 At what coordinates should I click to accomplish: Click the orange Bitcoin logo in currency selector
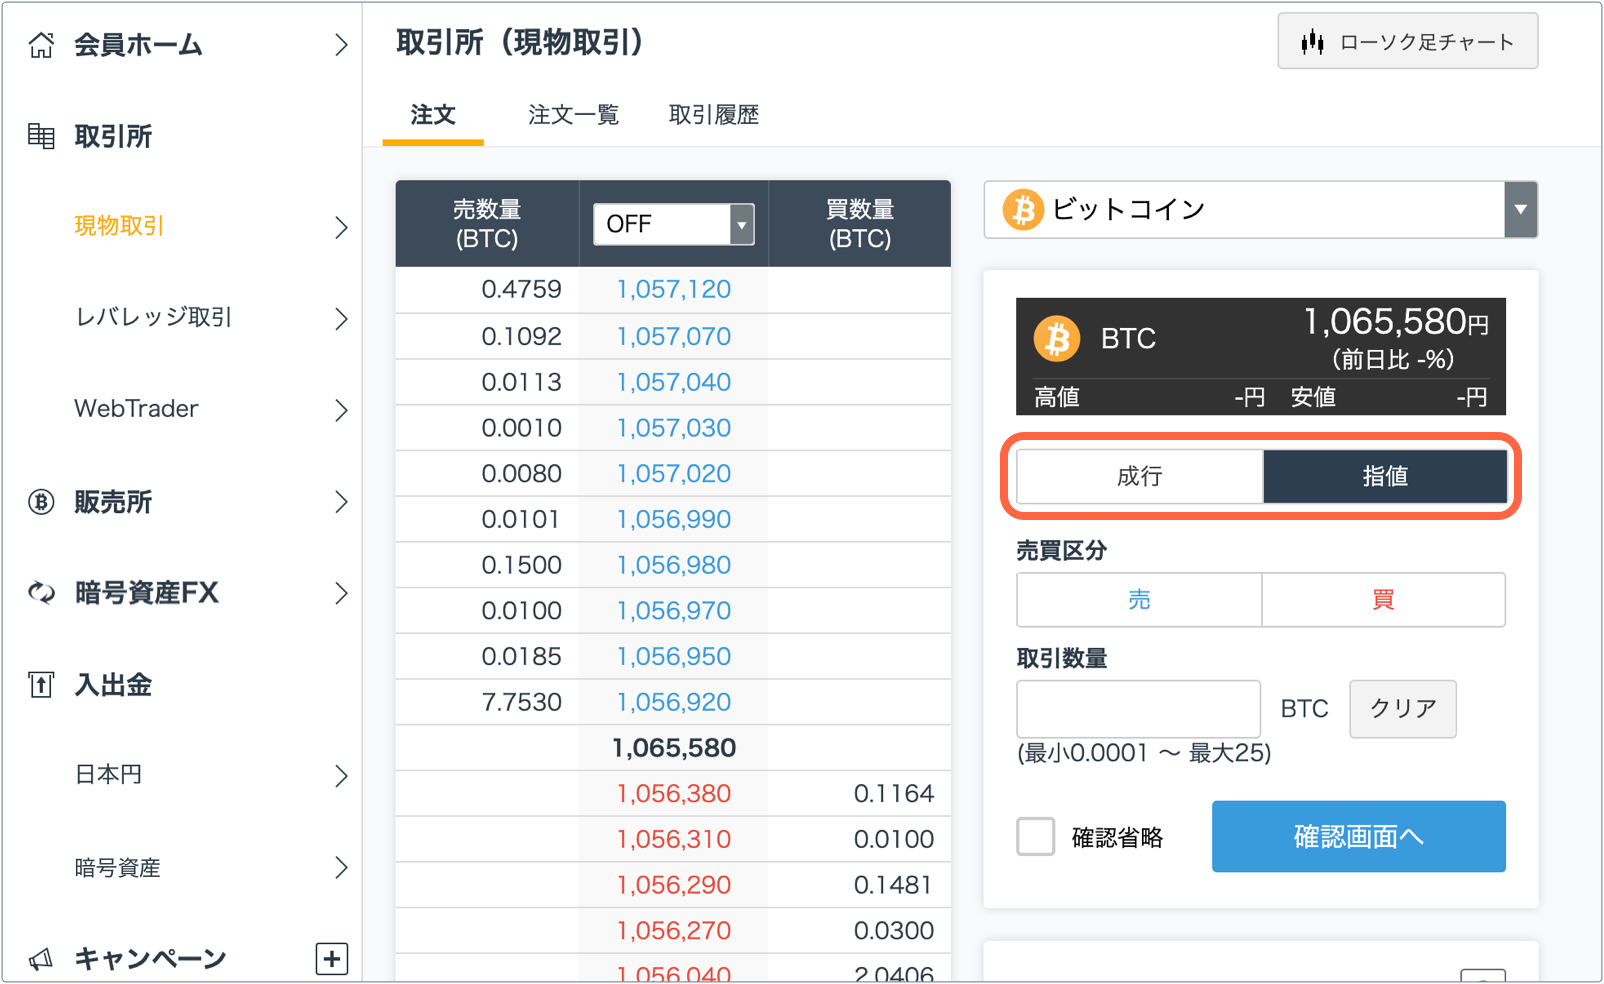point(1023,210)
